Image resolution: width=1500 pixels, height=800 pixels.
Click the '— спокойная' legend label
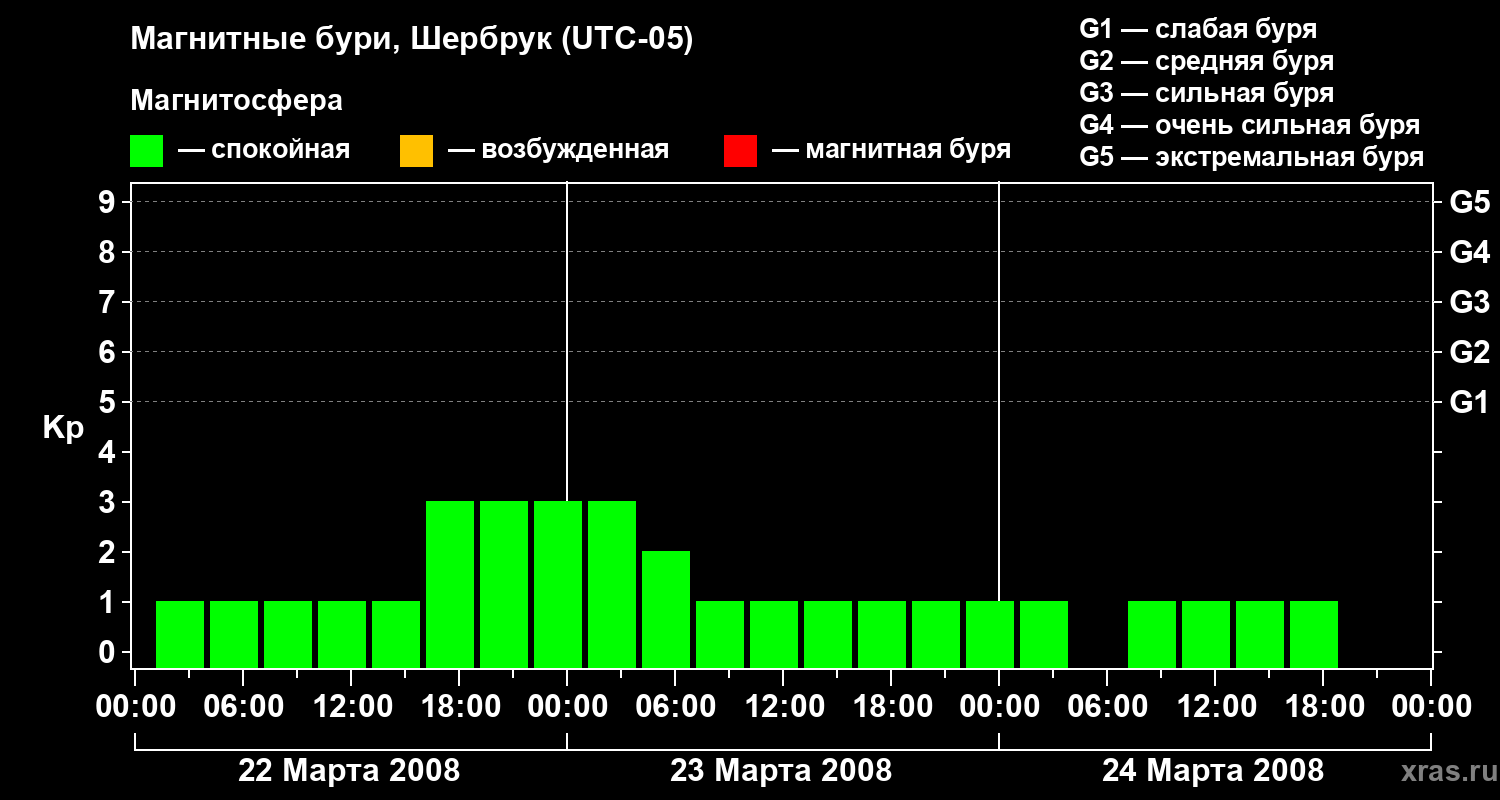tap(264, 150)
